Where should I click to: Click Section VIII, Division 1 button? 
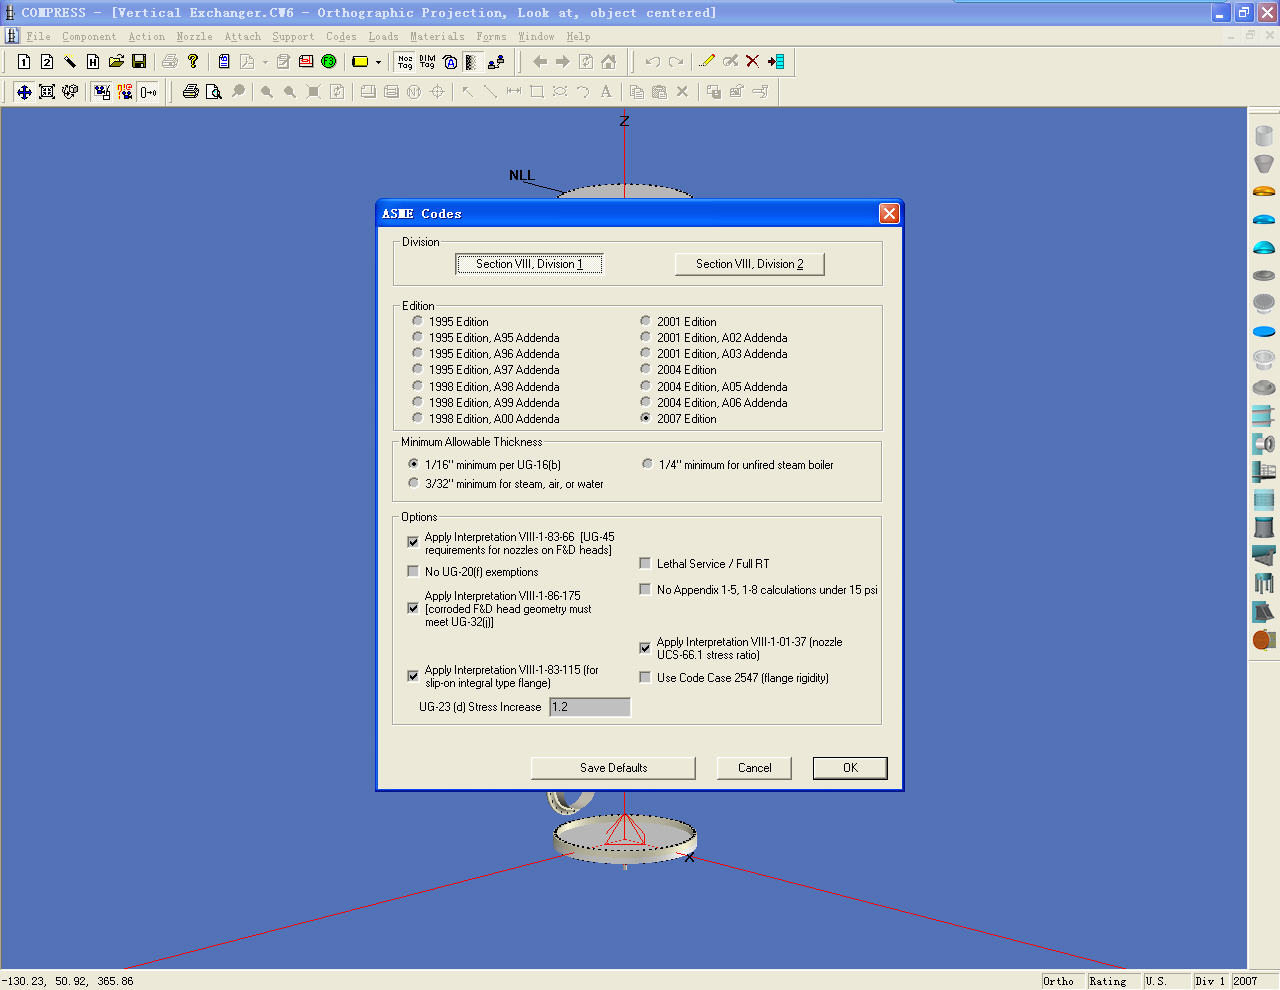click(529, 264)
